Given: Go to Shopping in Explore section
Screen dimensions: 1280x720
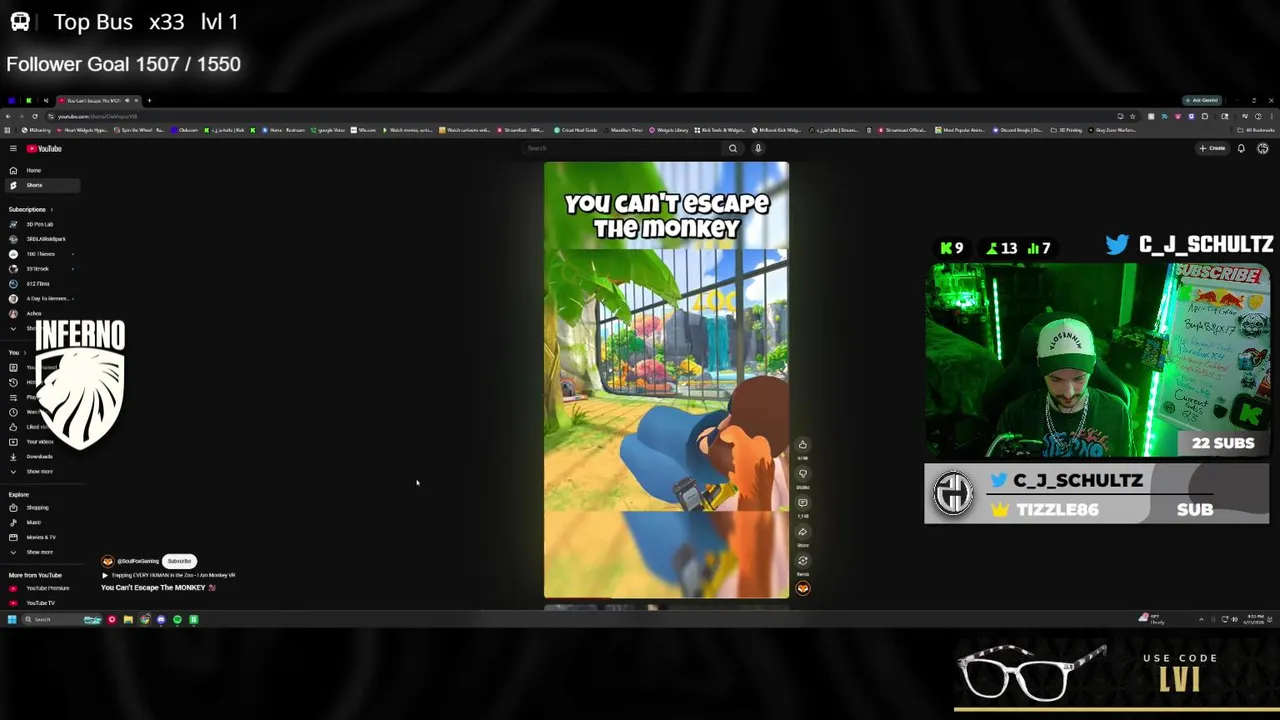Looking at the screenshot, I should [38, 507].
